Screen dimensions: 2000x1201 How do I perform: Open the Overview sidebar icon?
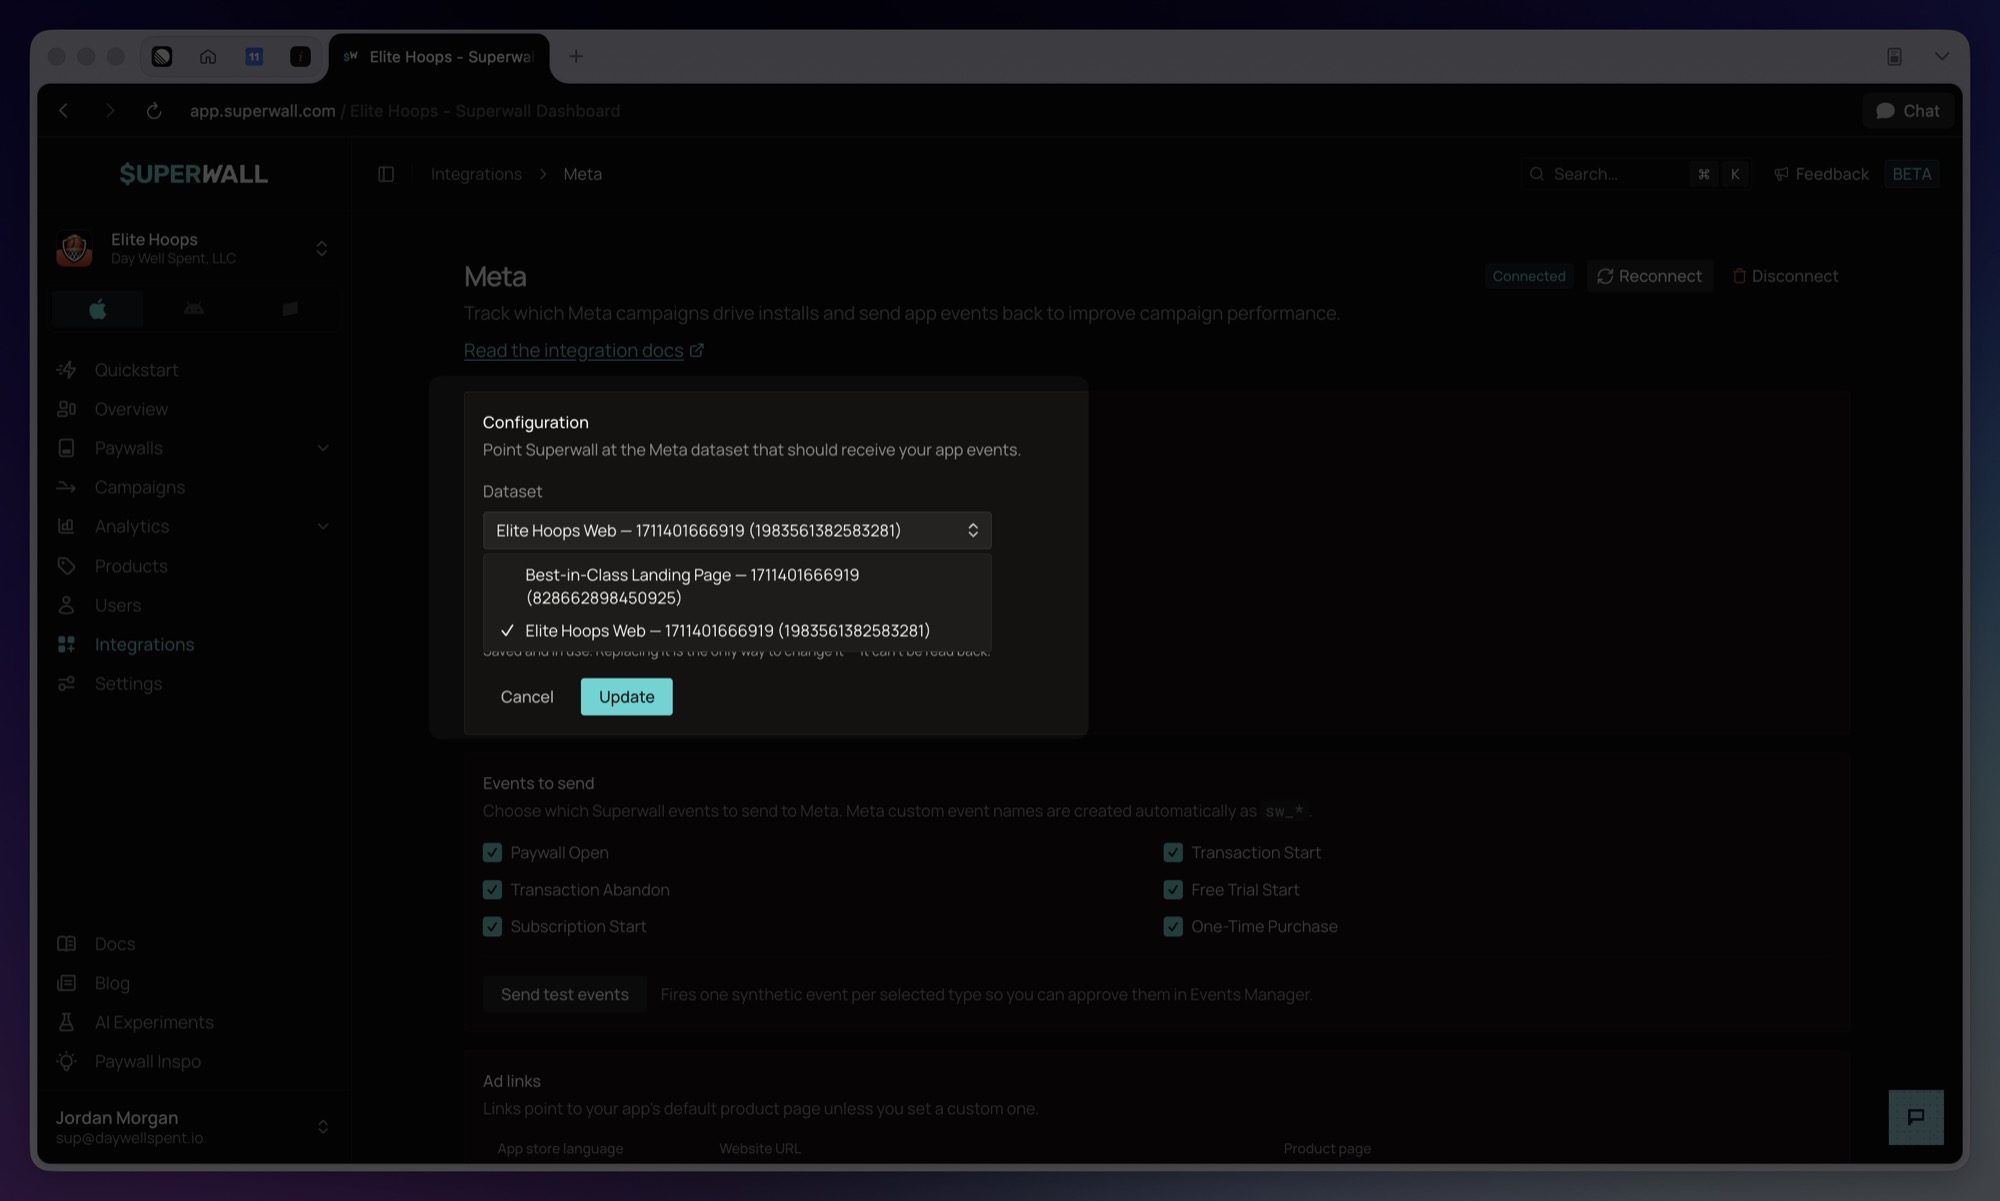pyautogui.click(x=67, y=409)
